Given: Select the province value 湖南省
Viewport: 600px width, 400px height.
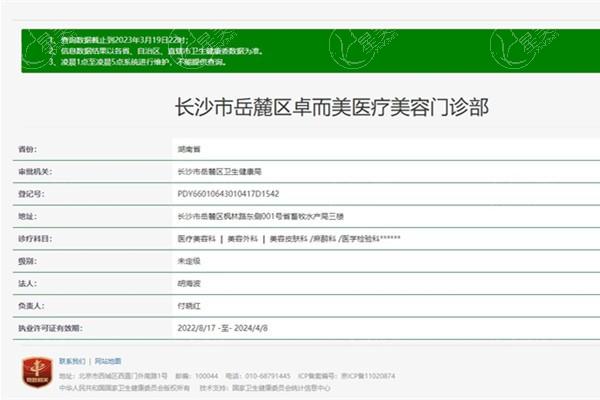Looking at the screenshot, I should click(x=189, y=149).
